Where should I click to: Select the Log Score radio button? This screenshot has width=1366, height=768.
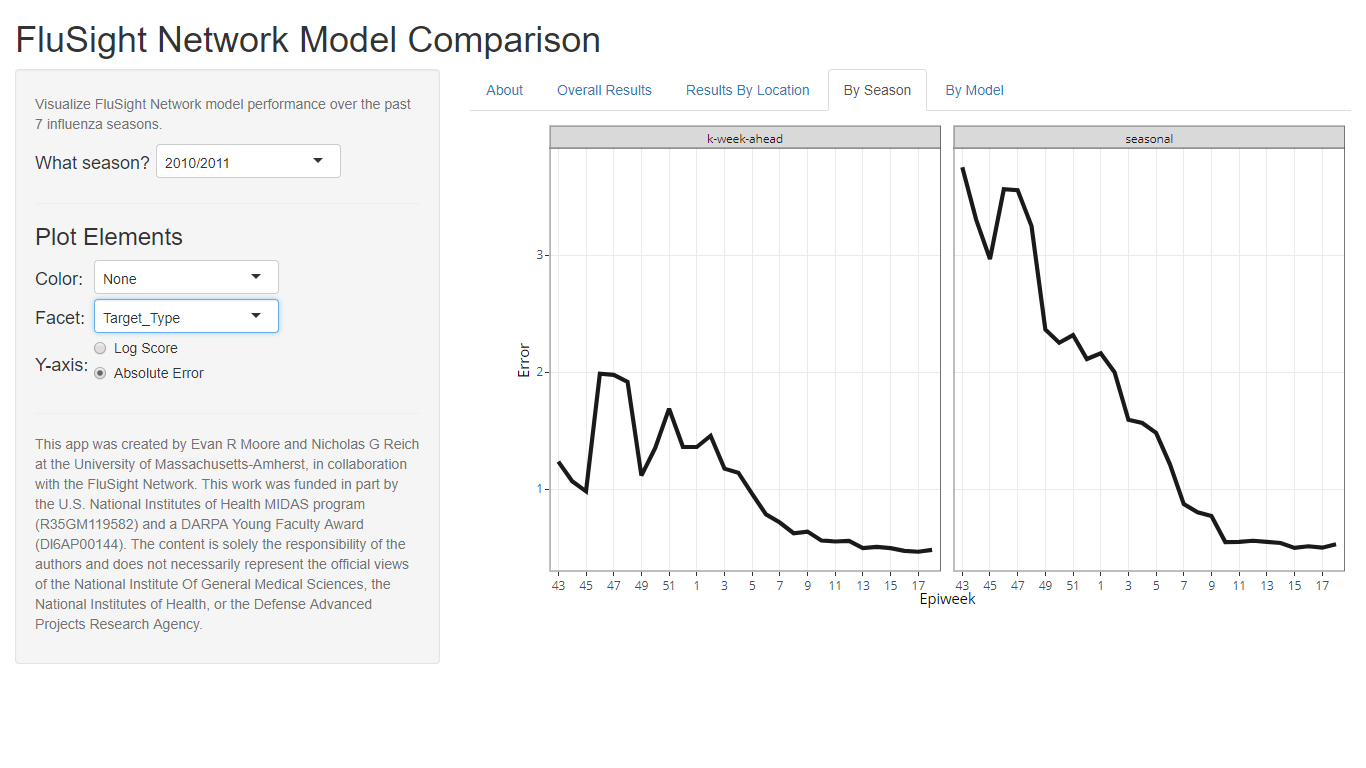click(100, 348)
